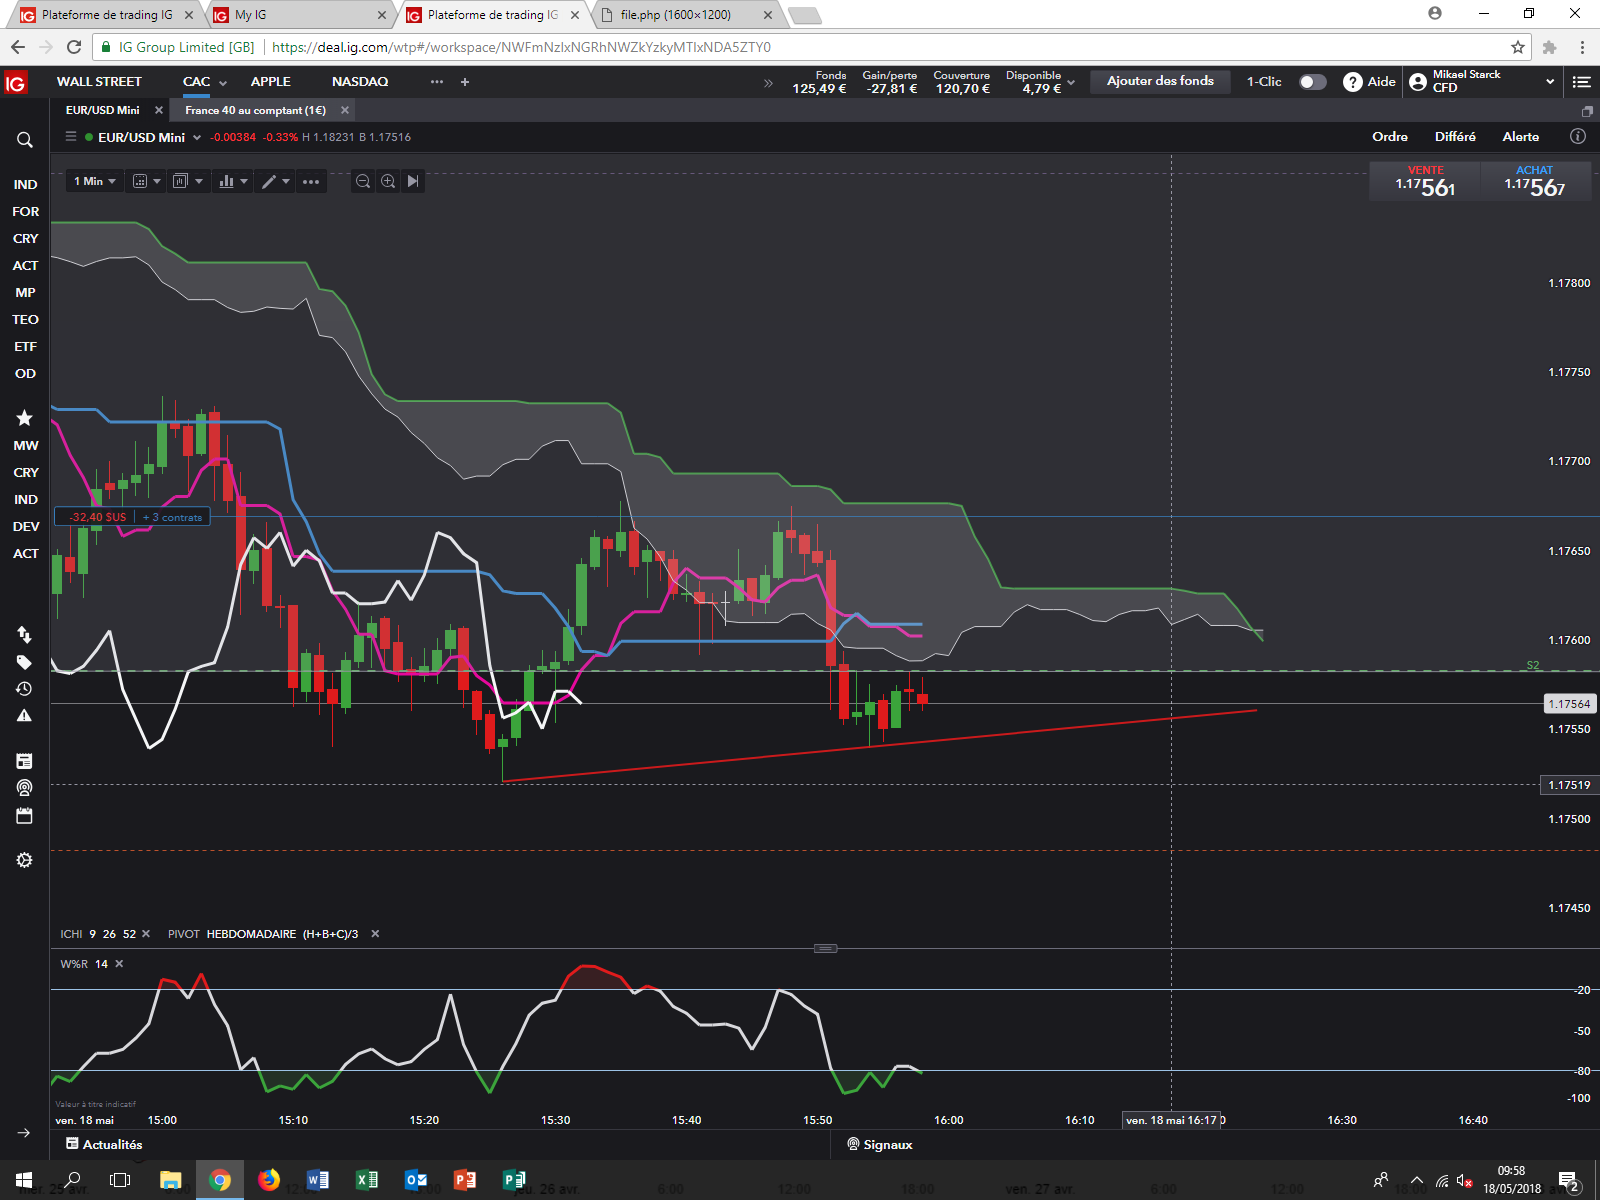Viewport: 1600px width, 1200px height.
Task: Click the VENTE sell price button
Action: coord(1425,182)
